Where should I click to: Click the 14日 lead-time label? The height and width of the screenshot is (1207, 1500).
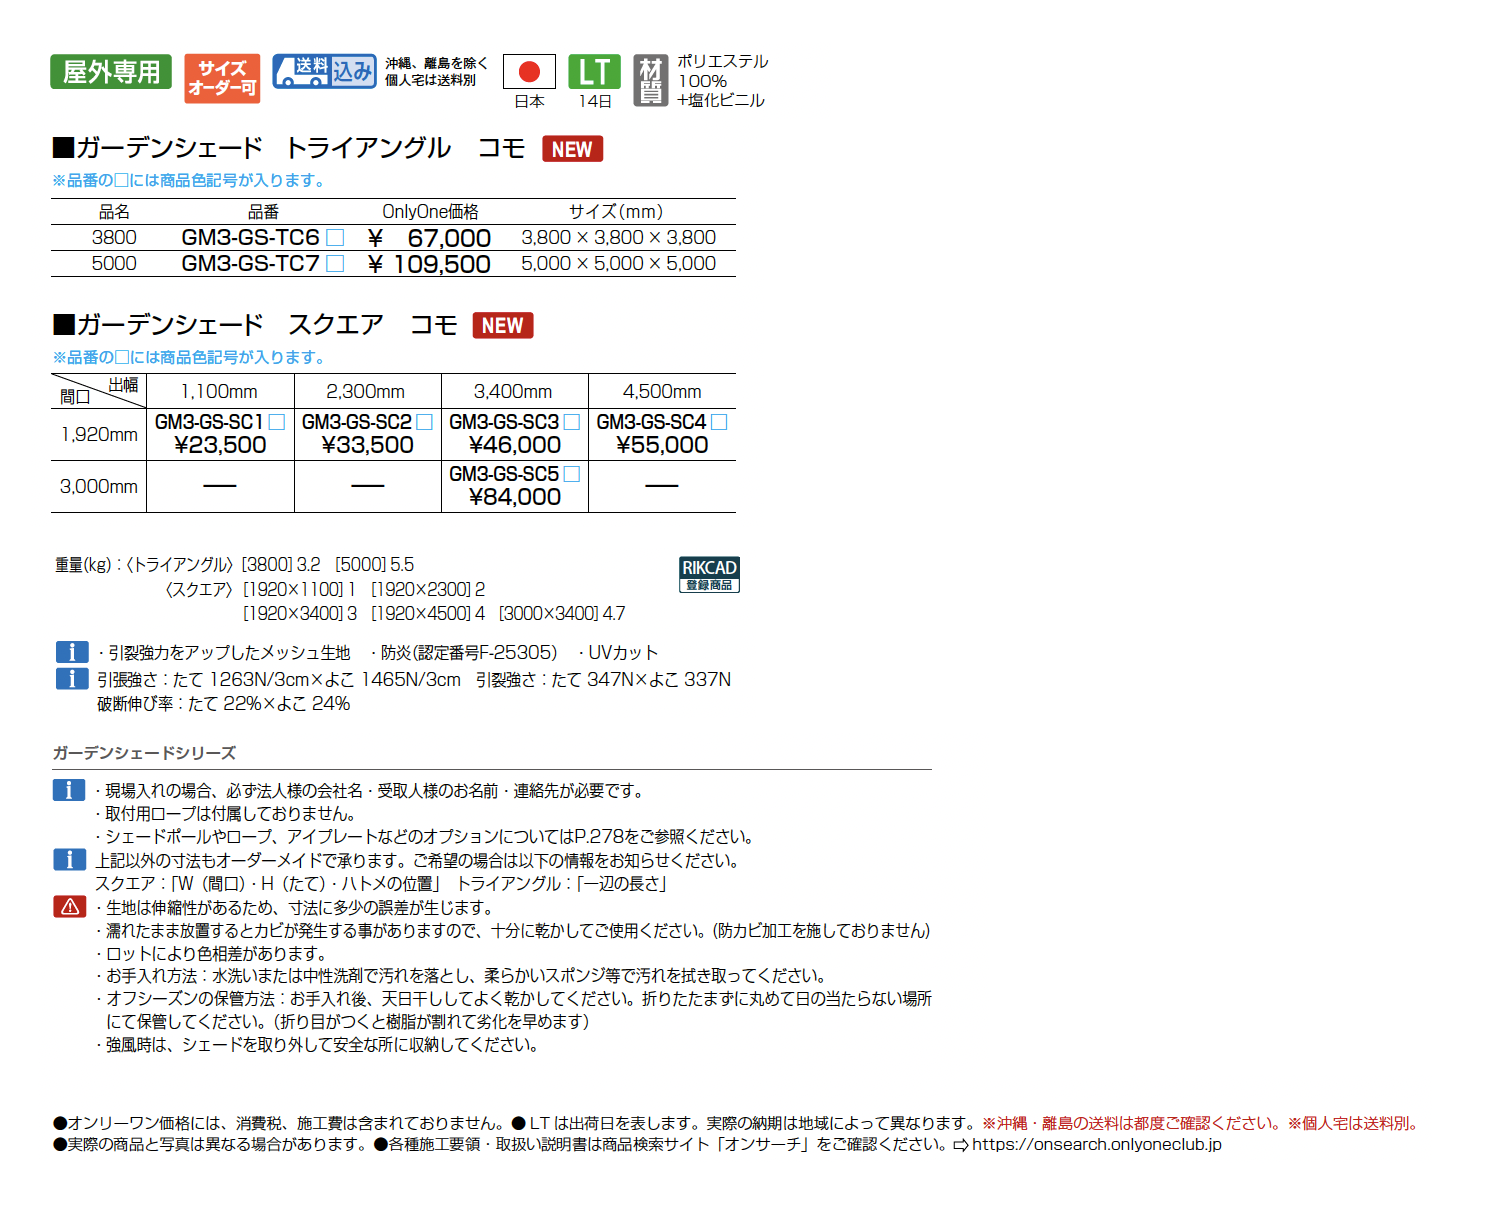(595, 102)
